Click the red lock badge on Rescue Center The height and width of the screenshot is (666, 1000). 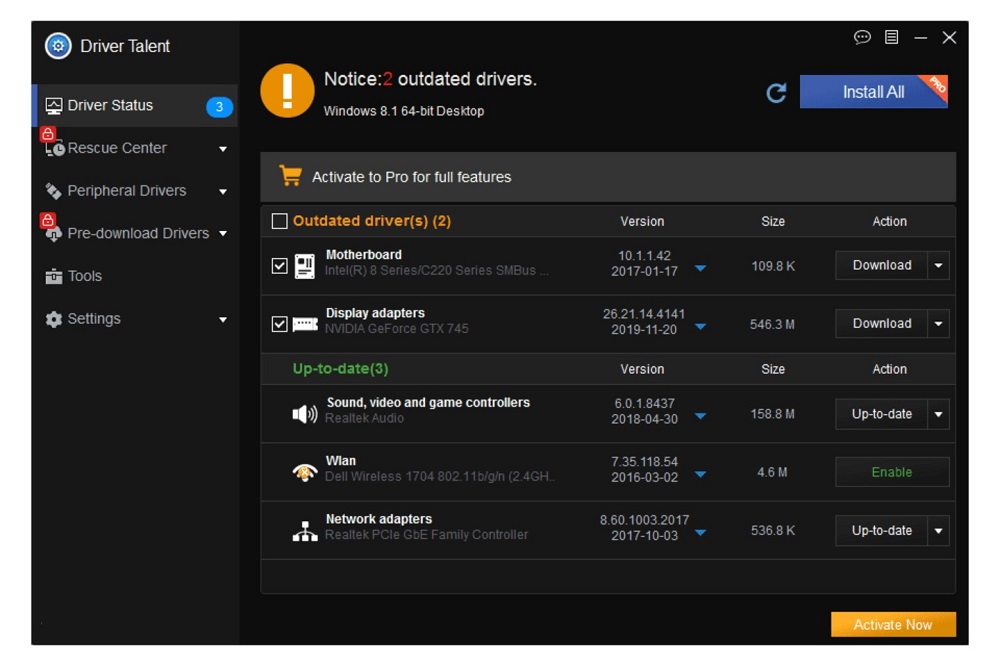48,133
